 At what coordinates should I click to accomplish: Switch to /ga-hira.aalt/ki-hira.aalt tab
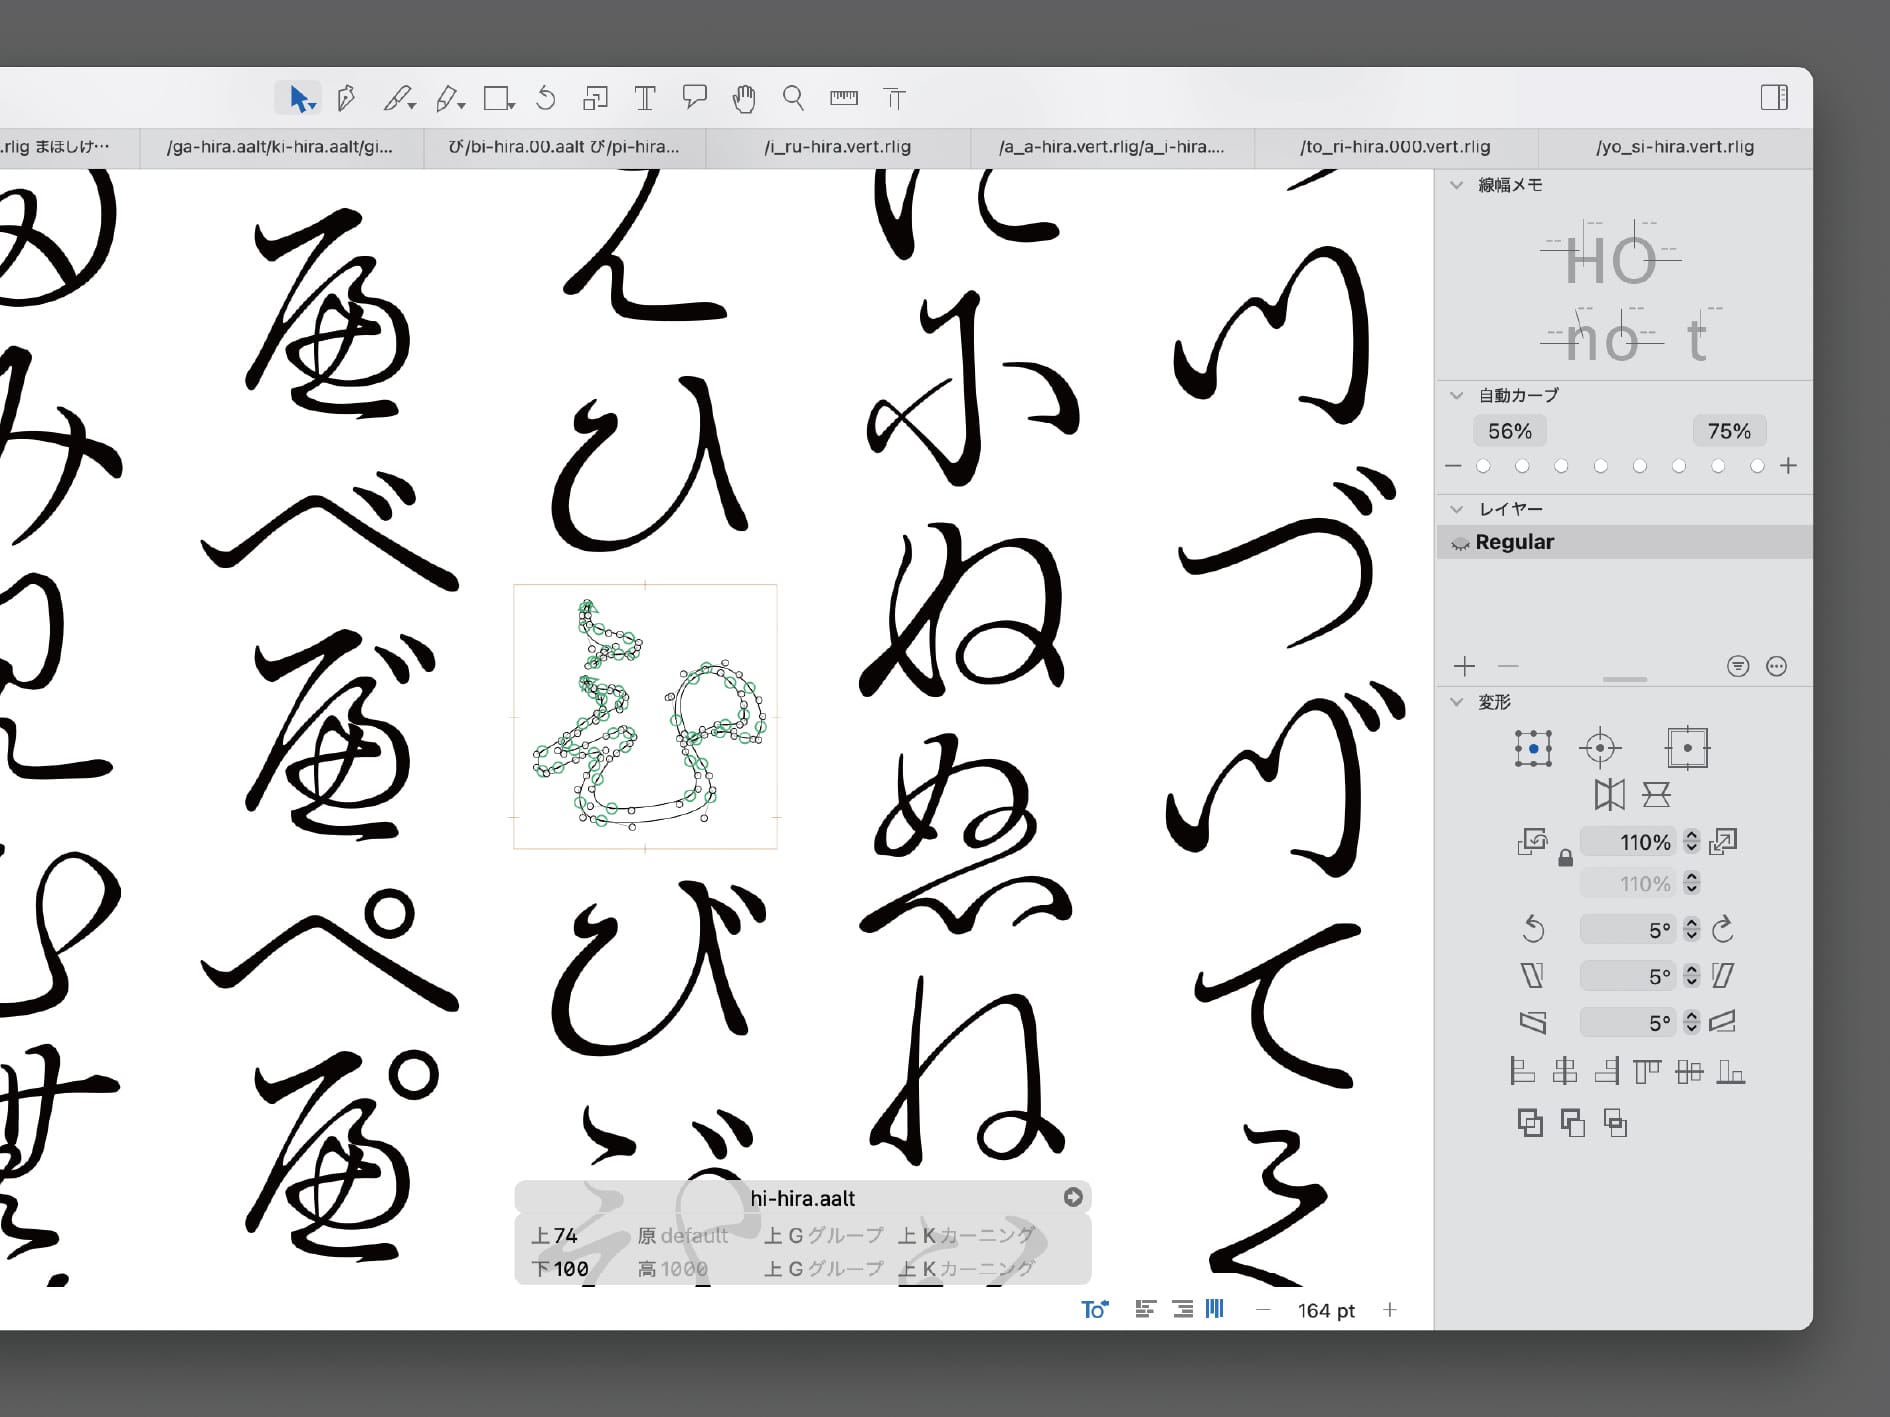(x=280, y=147)
